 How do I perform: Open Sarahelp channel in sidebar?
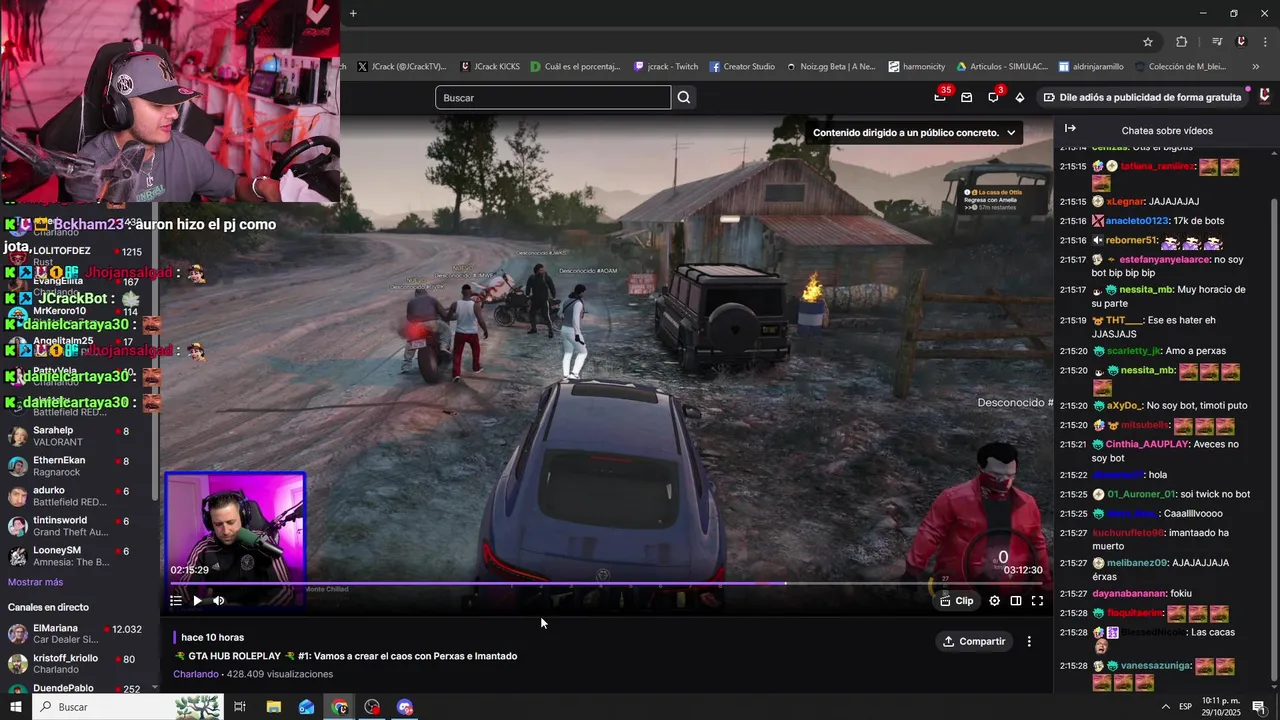pos(78,436)
